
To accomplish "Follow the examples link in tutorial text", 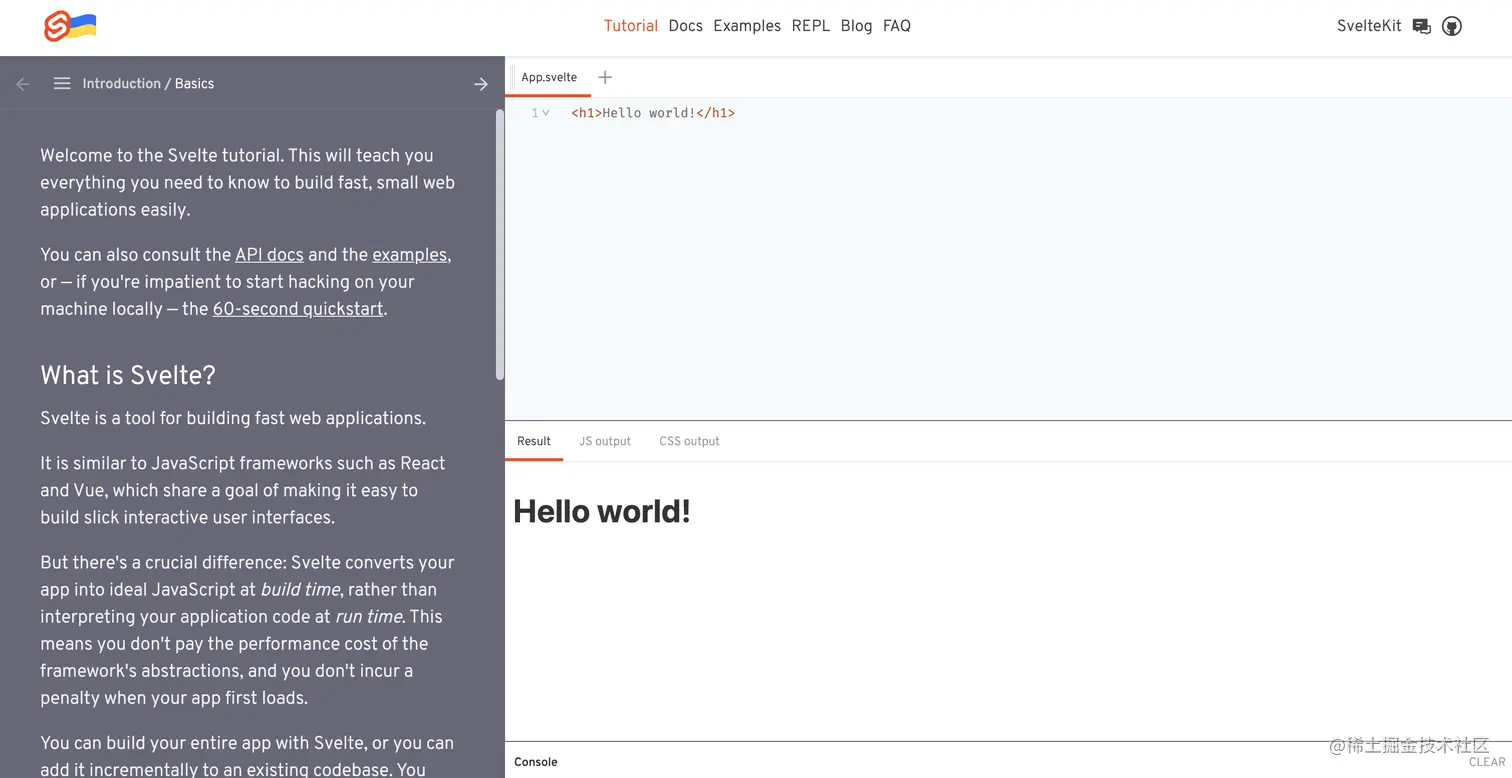I will (x=410, y=255).
